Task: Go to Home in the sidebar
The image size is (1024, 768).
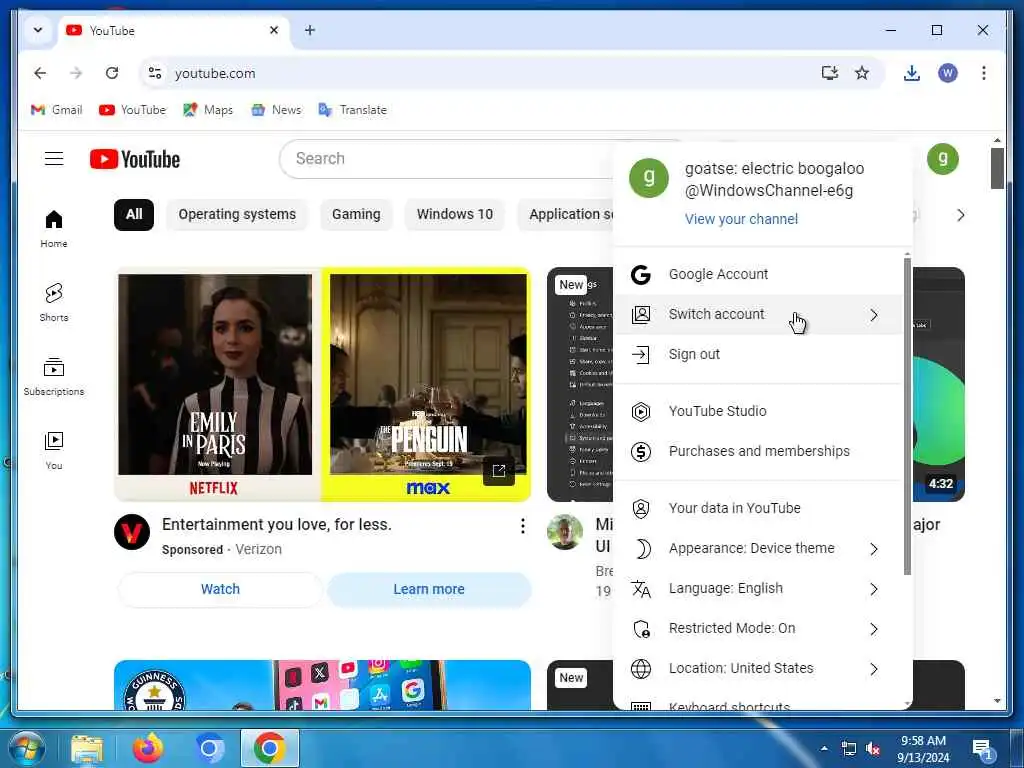Action: click(54, 229)
